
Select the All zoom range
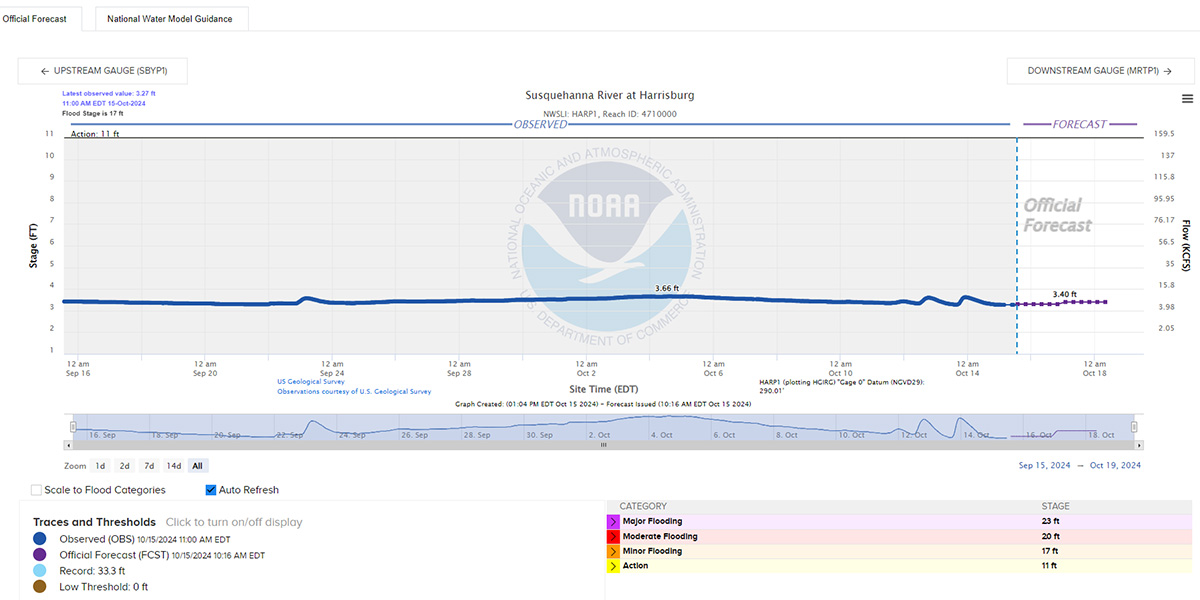[x=198, y=466]
